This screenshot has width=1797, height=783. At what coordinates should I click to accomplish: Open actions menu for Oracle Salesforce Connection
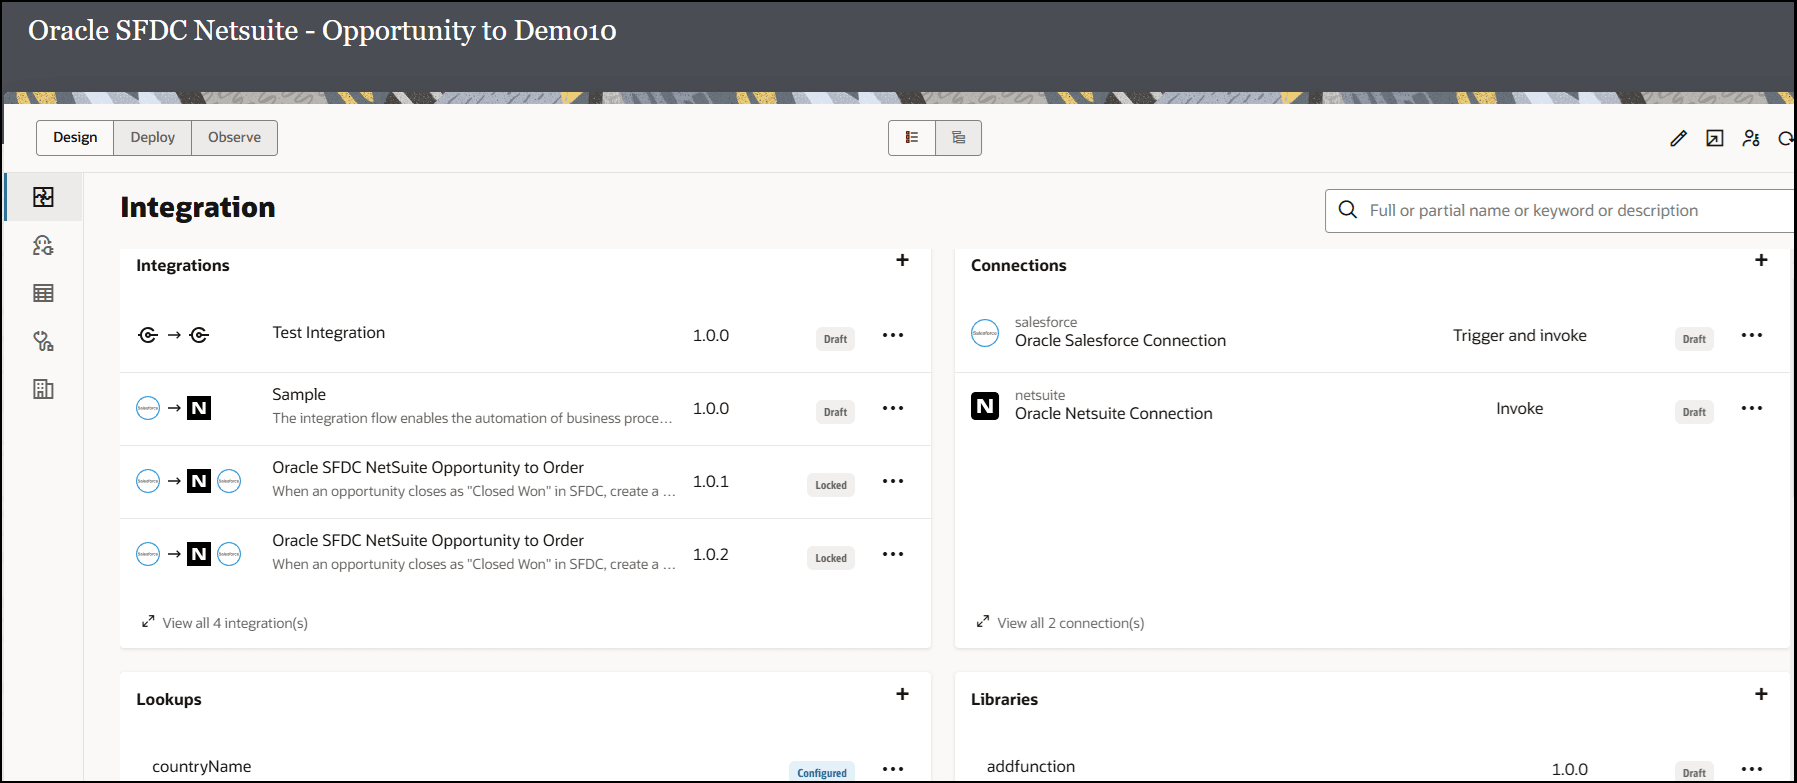pos(1752,335)
